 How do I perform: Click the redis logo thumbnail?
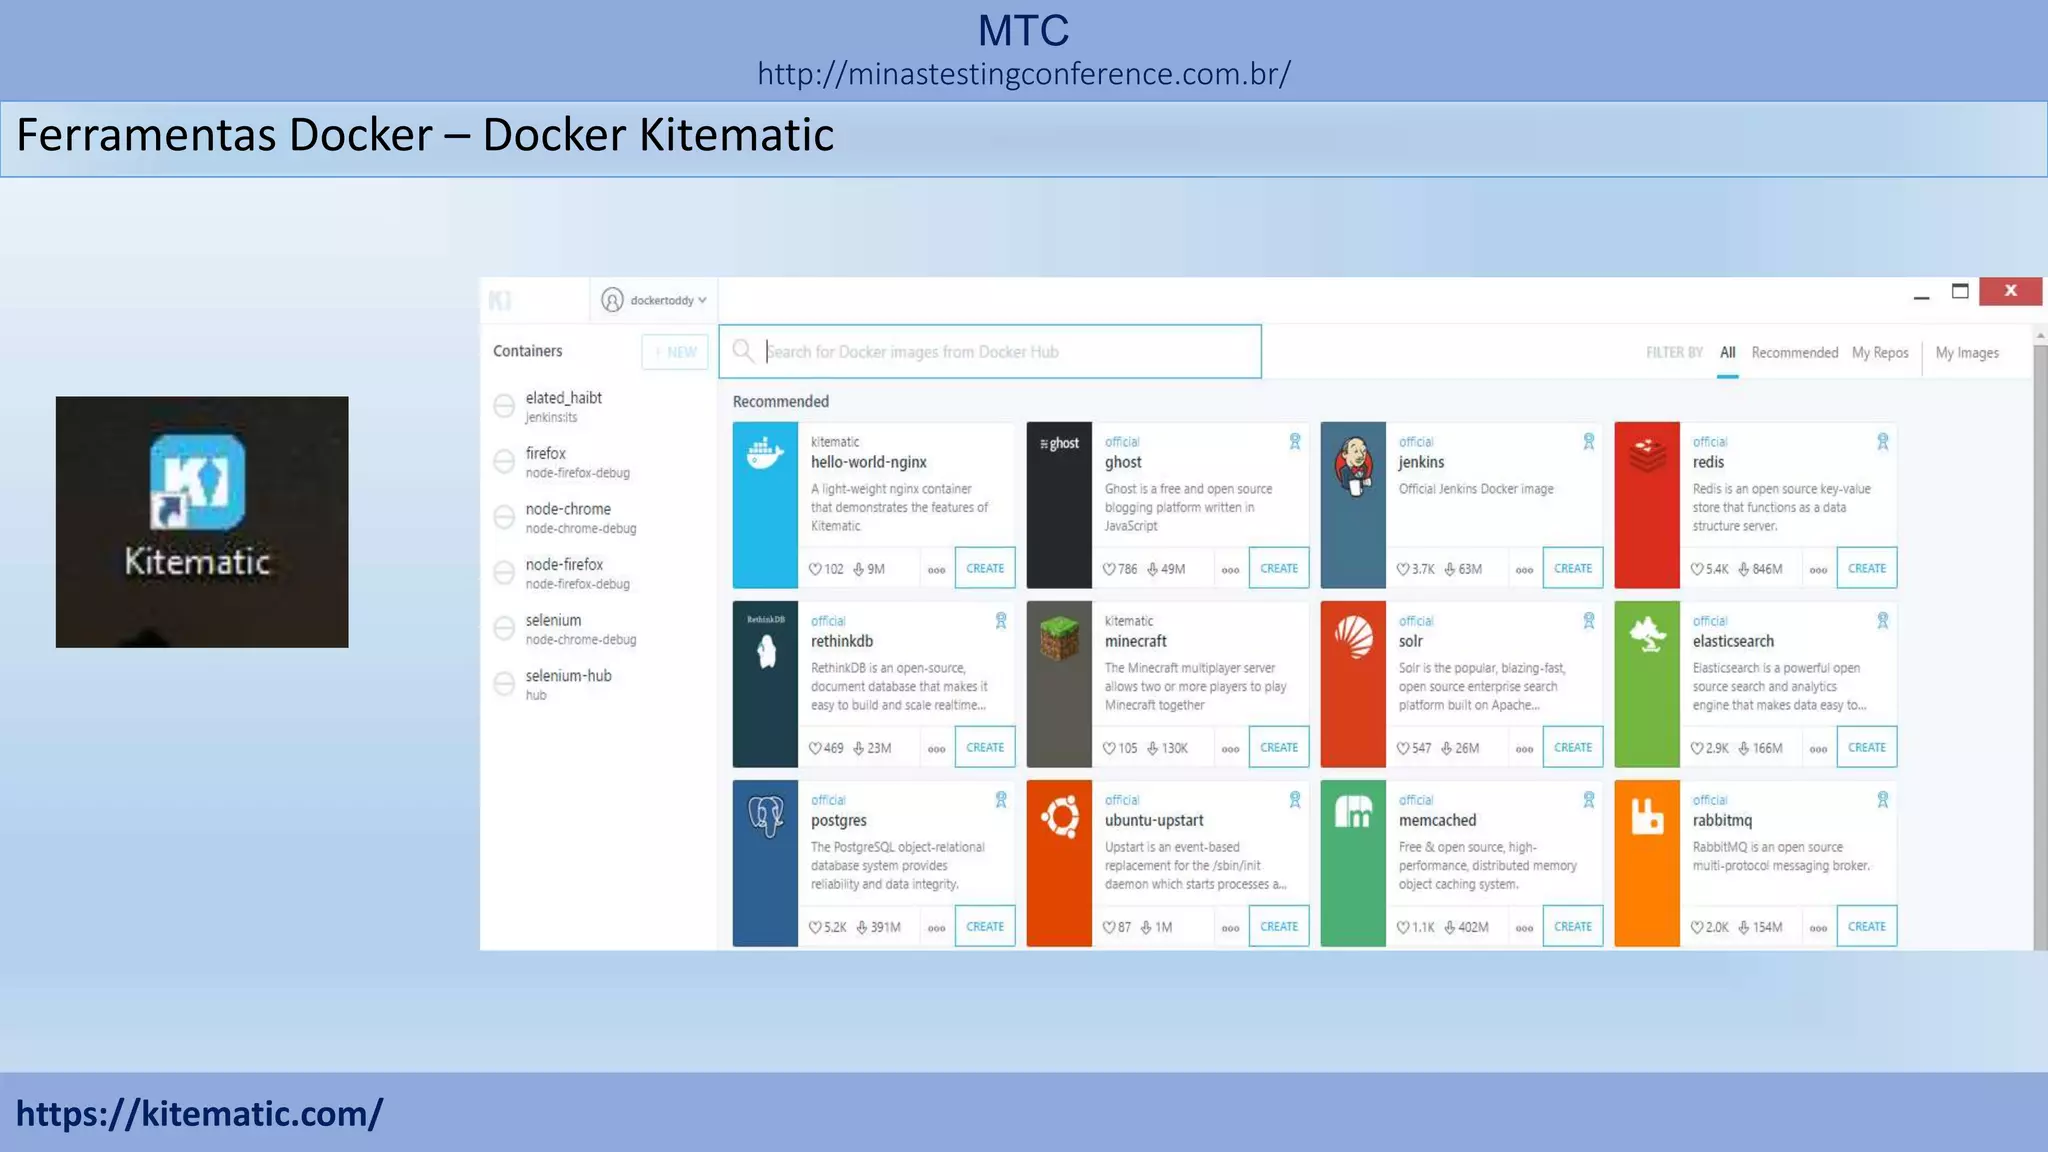click(x=1647, y=505)
